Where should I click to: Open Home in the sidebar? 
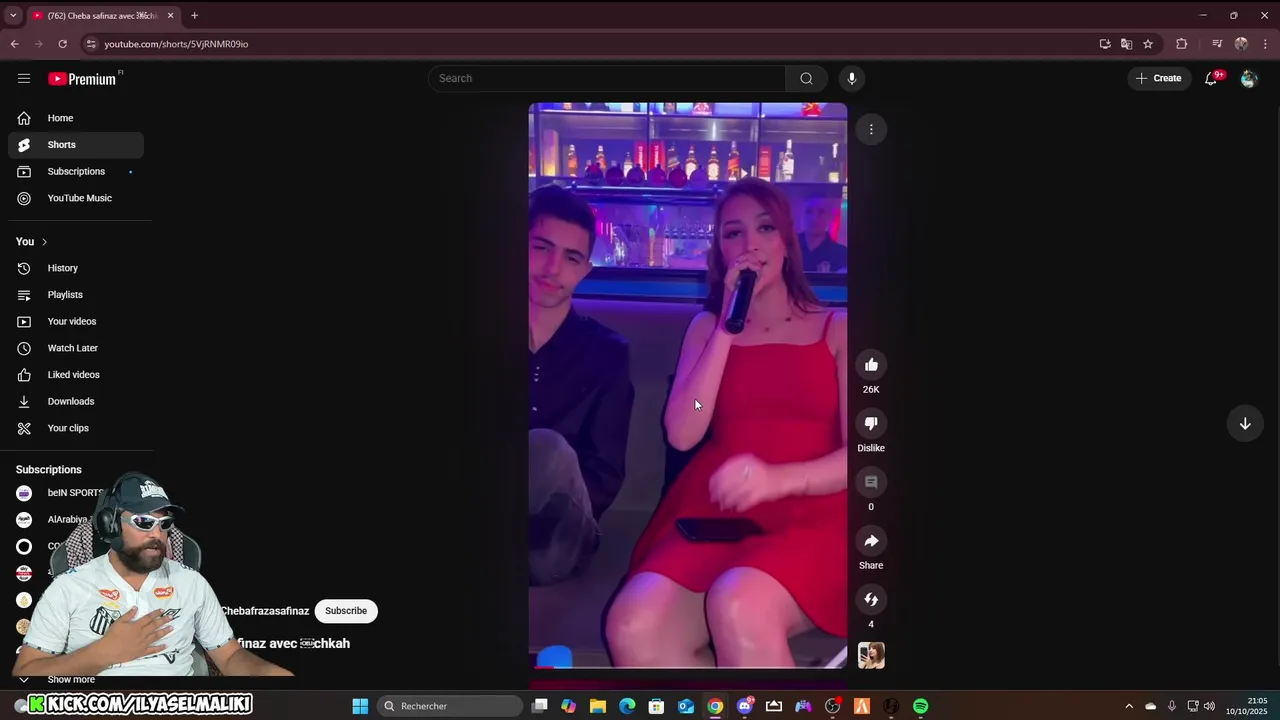point(76,118)
